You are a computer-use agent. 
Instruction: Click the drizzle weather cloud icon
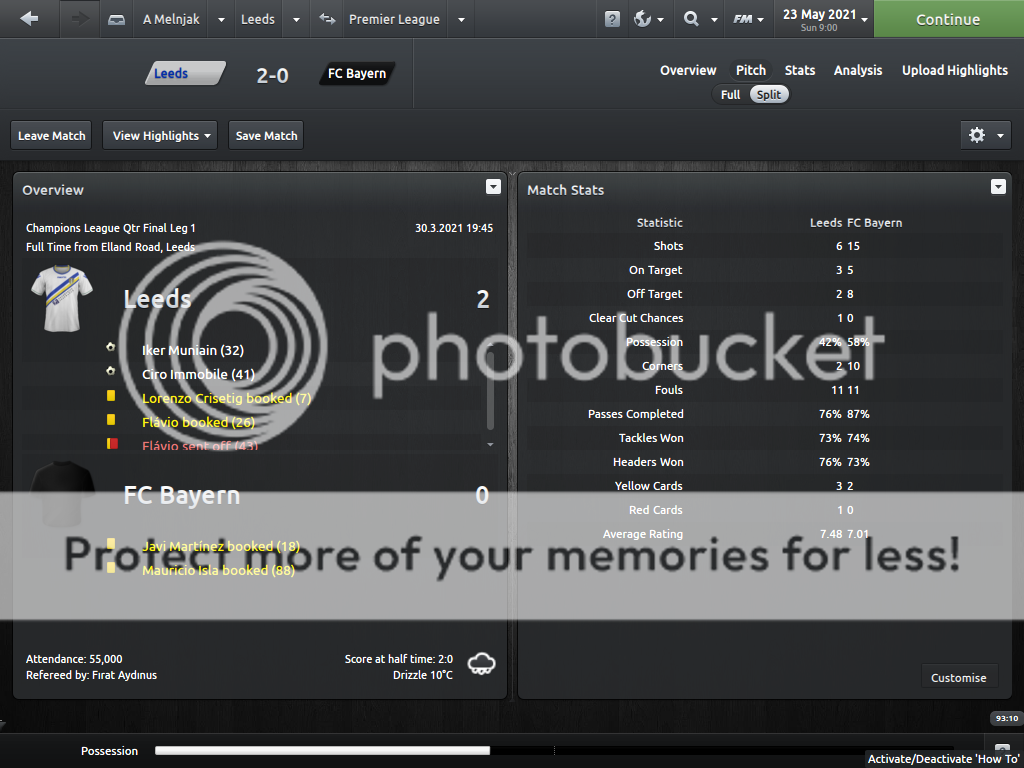482,664
